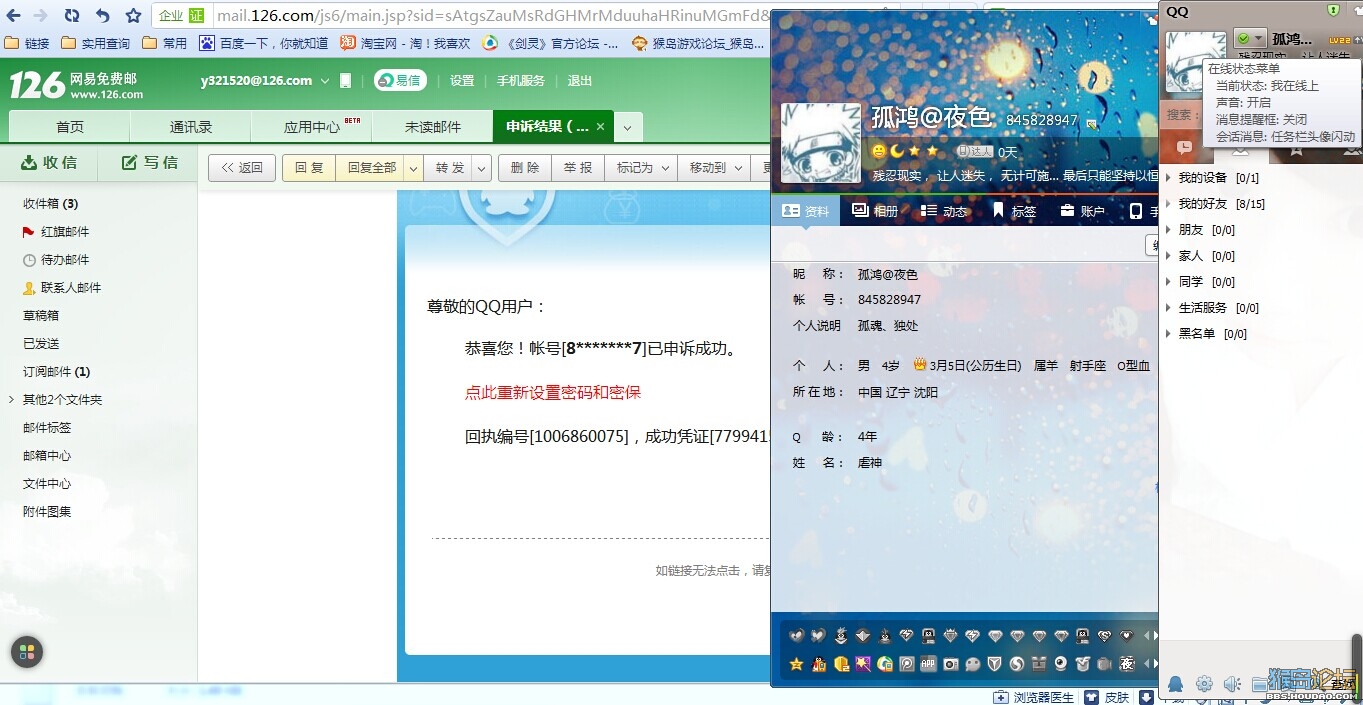The width and height of the screenshot is (1363, 705).
Task: Select the 标签 tab in the QQ profile
Action: (1013, 211)
